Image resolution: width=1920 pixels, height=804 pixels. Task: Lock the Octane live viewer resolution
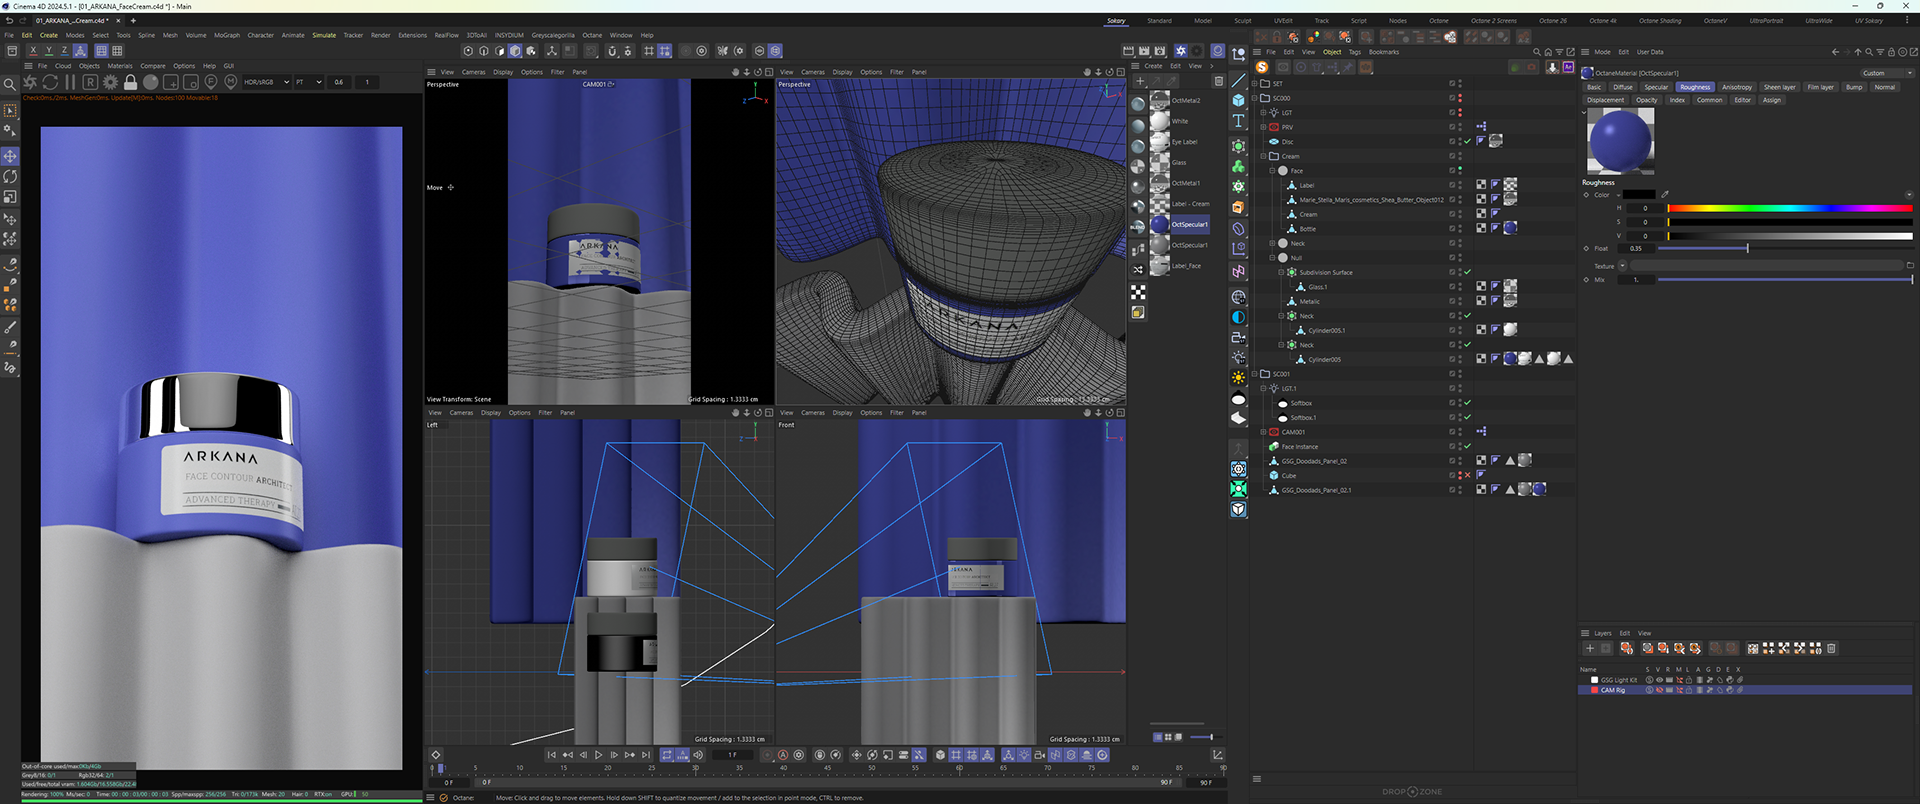coord(130,82)
